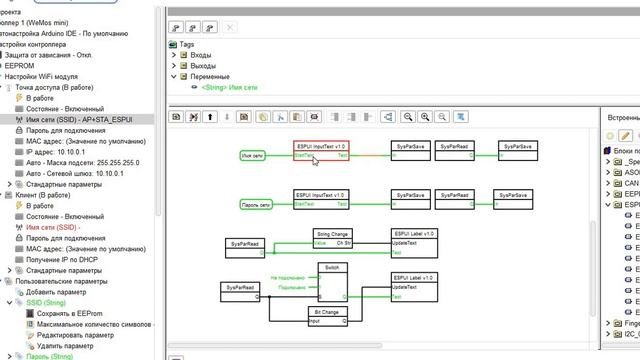
Task: Select EEPROM row in project tree
Action: coord(19,66)
